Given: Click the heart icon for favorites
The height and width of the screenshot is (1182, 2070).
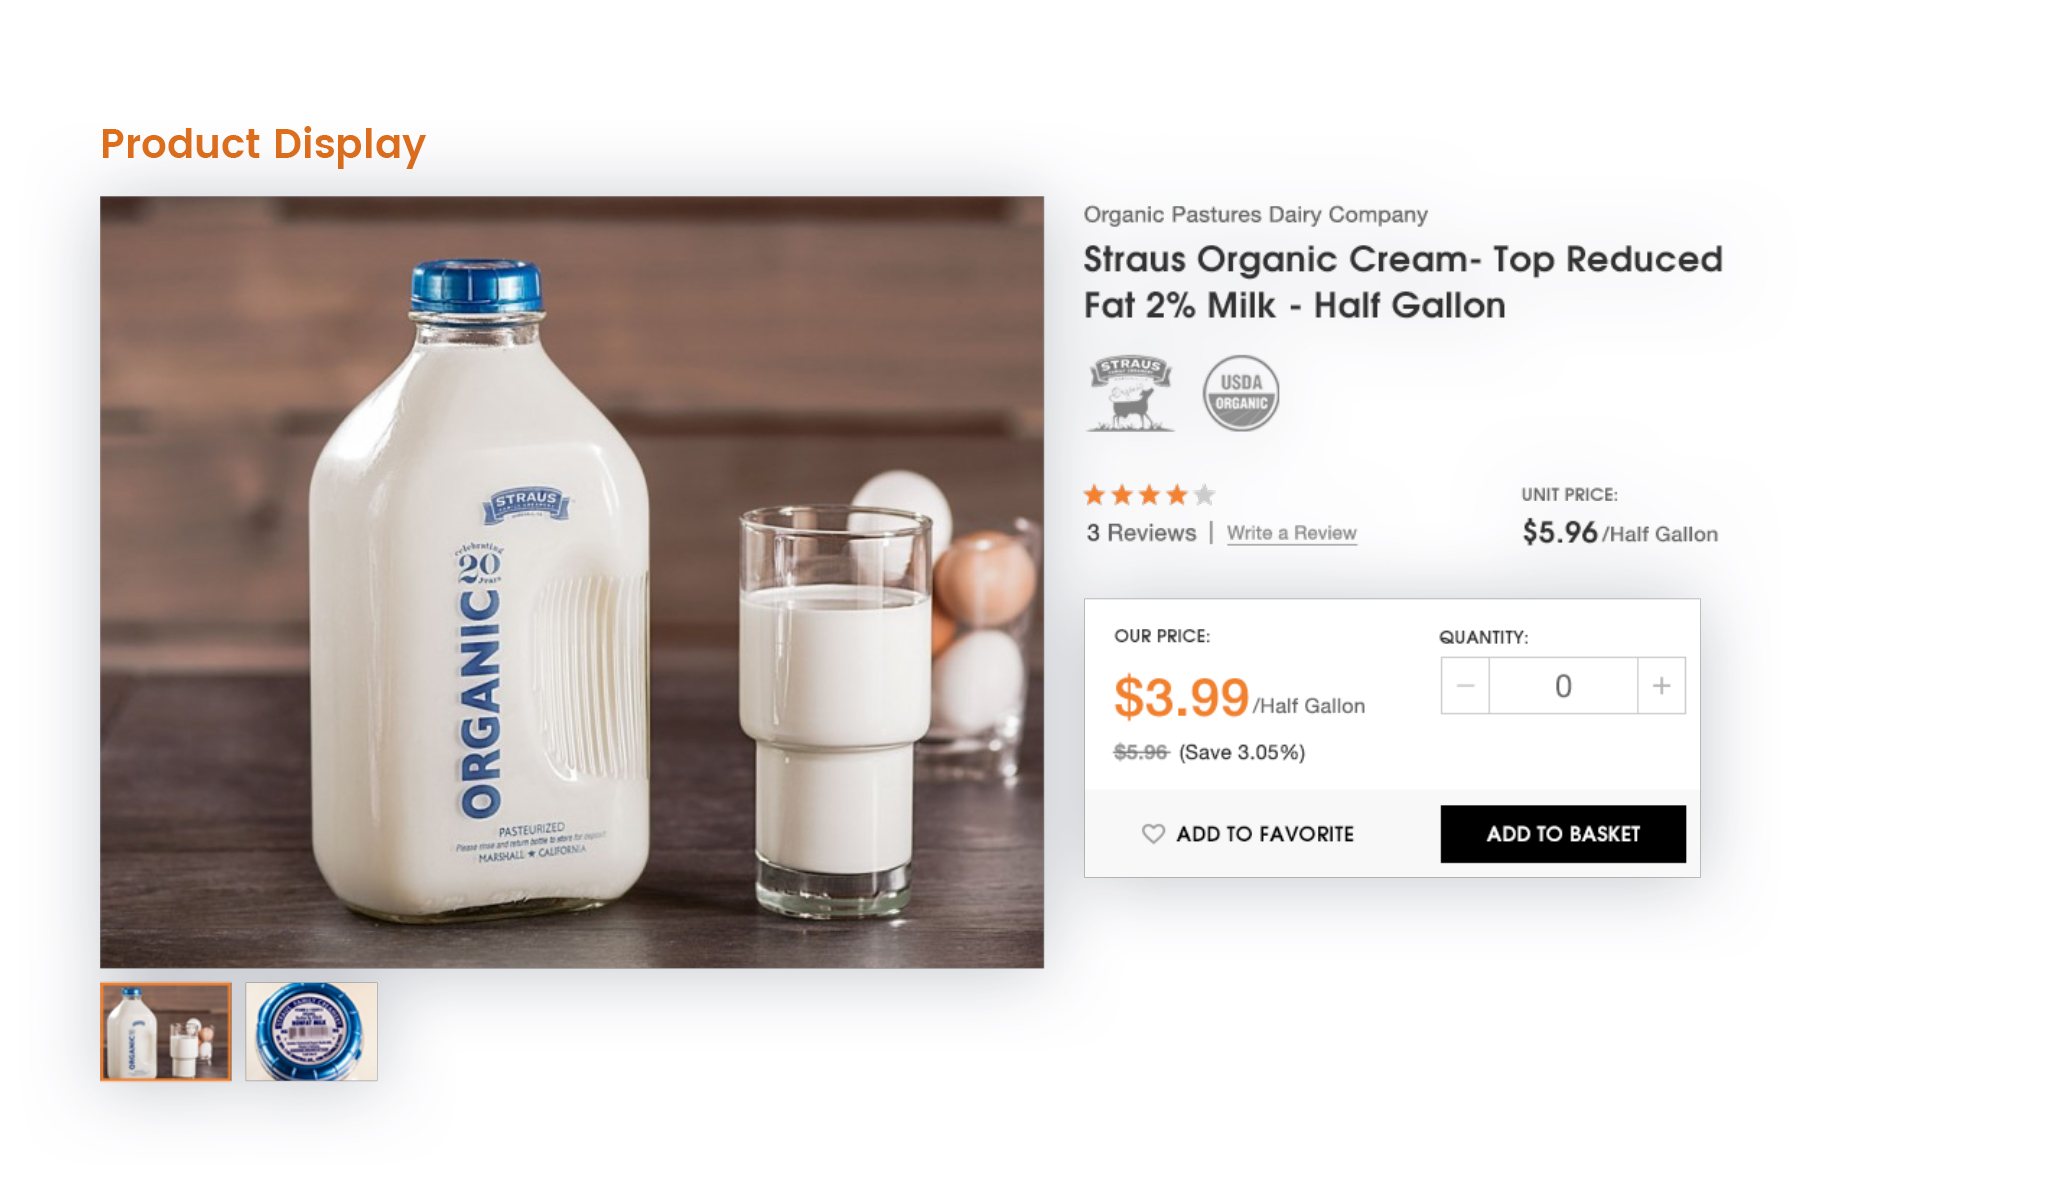Looking at the screenshot, I should pos(1153,833).
